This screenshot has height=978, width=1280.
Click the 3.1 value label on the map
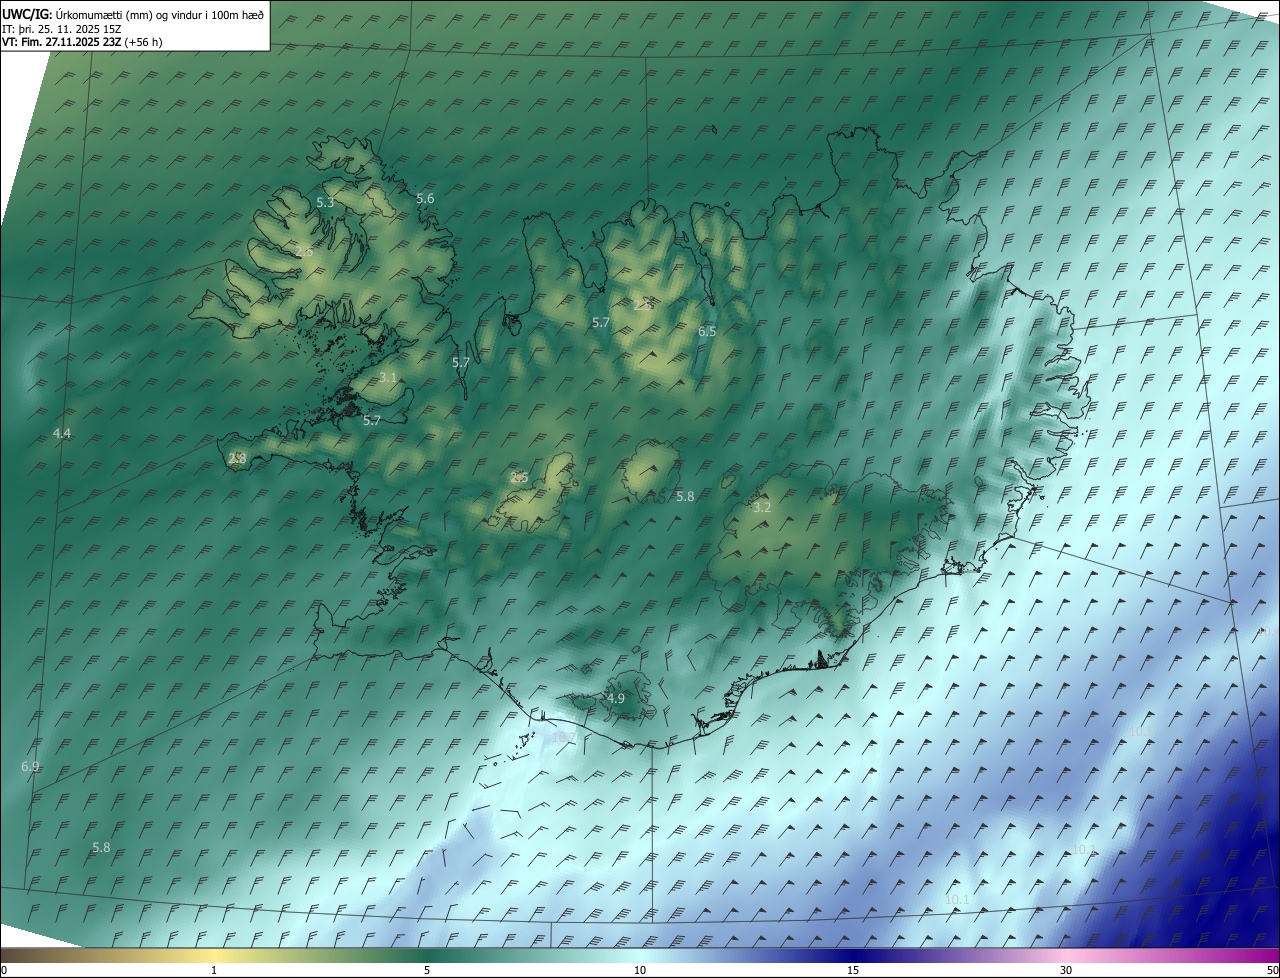388,377
